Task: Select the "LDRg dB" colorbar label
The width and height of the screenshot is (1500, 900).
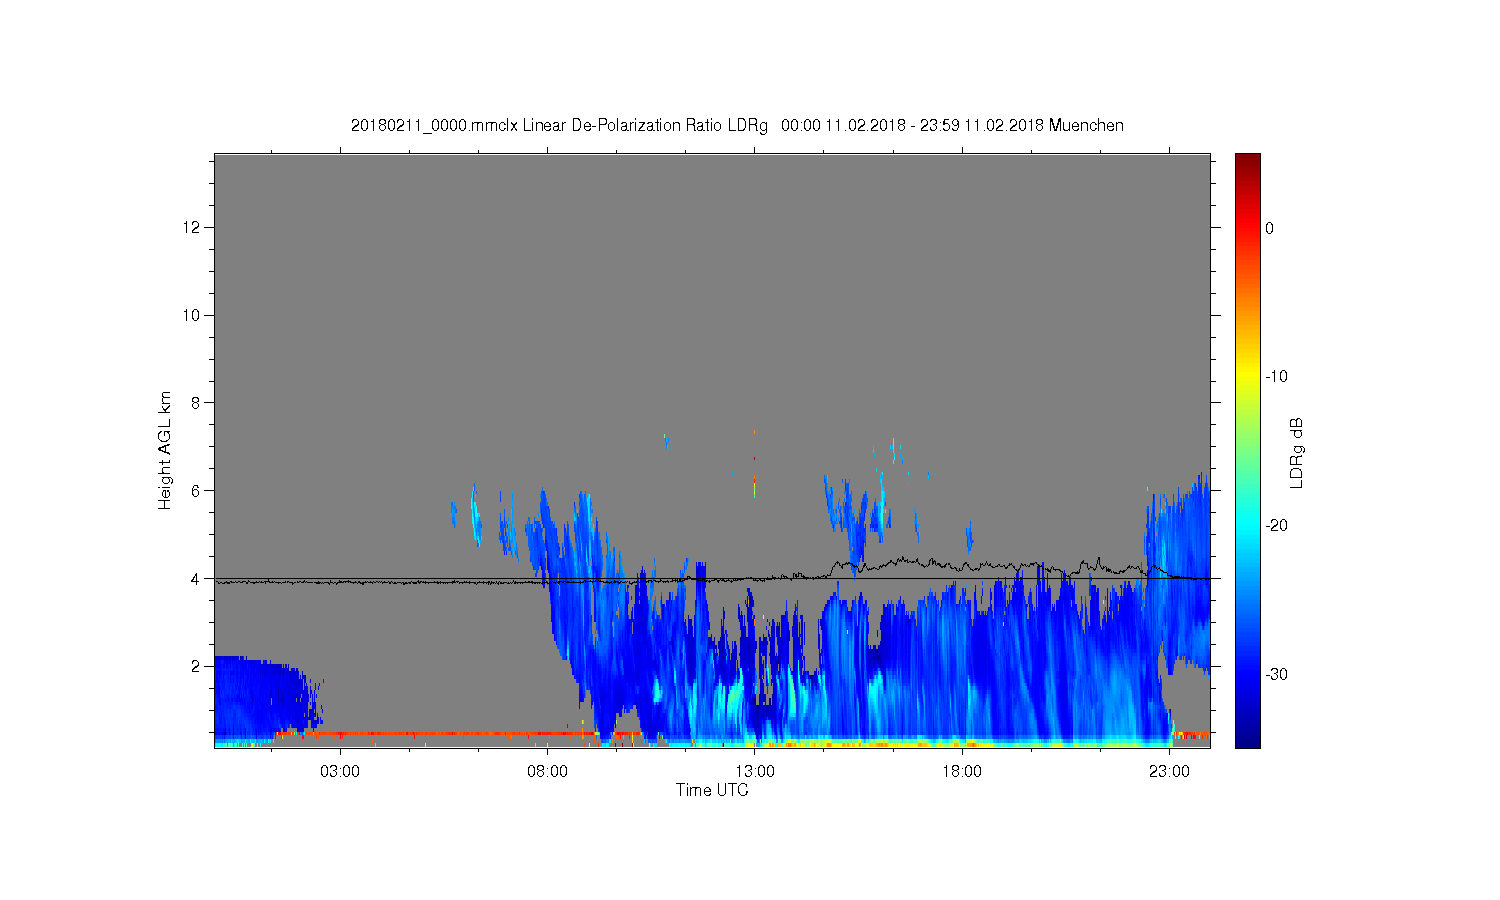Action: 1297,452
